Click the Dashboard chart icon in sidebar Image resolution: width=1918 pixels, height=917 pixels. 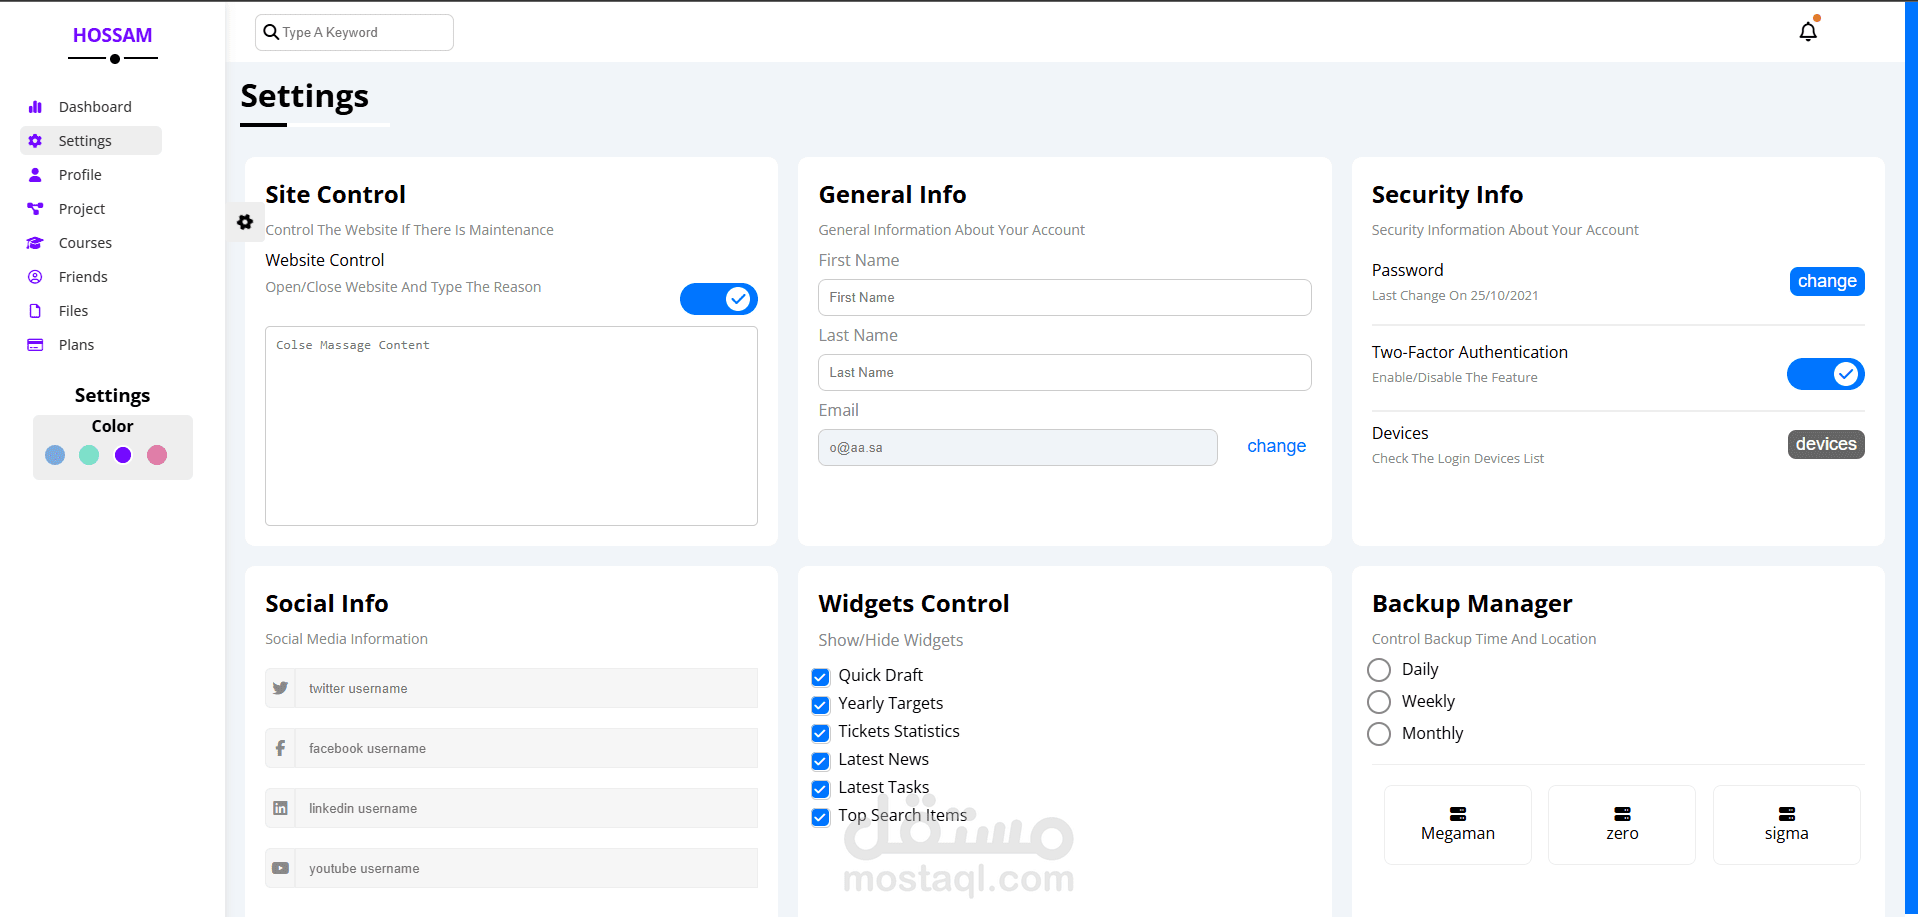tap(35, 107)
